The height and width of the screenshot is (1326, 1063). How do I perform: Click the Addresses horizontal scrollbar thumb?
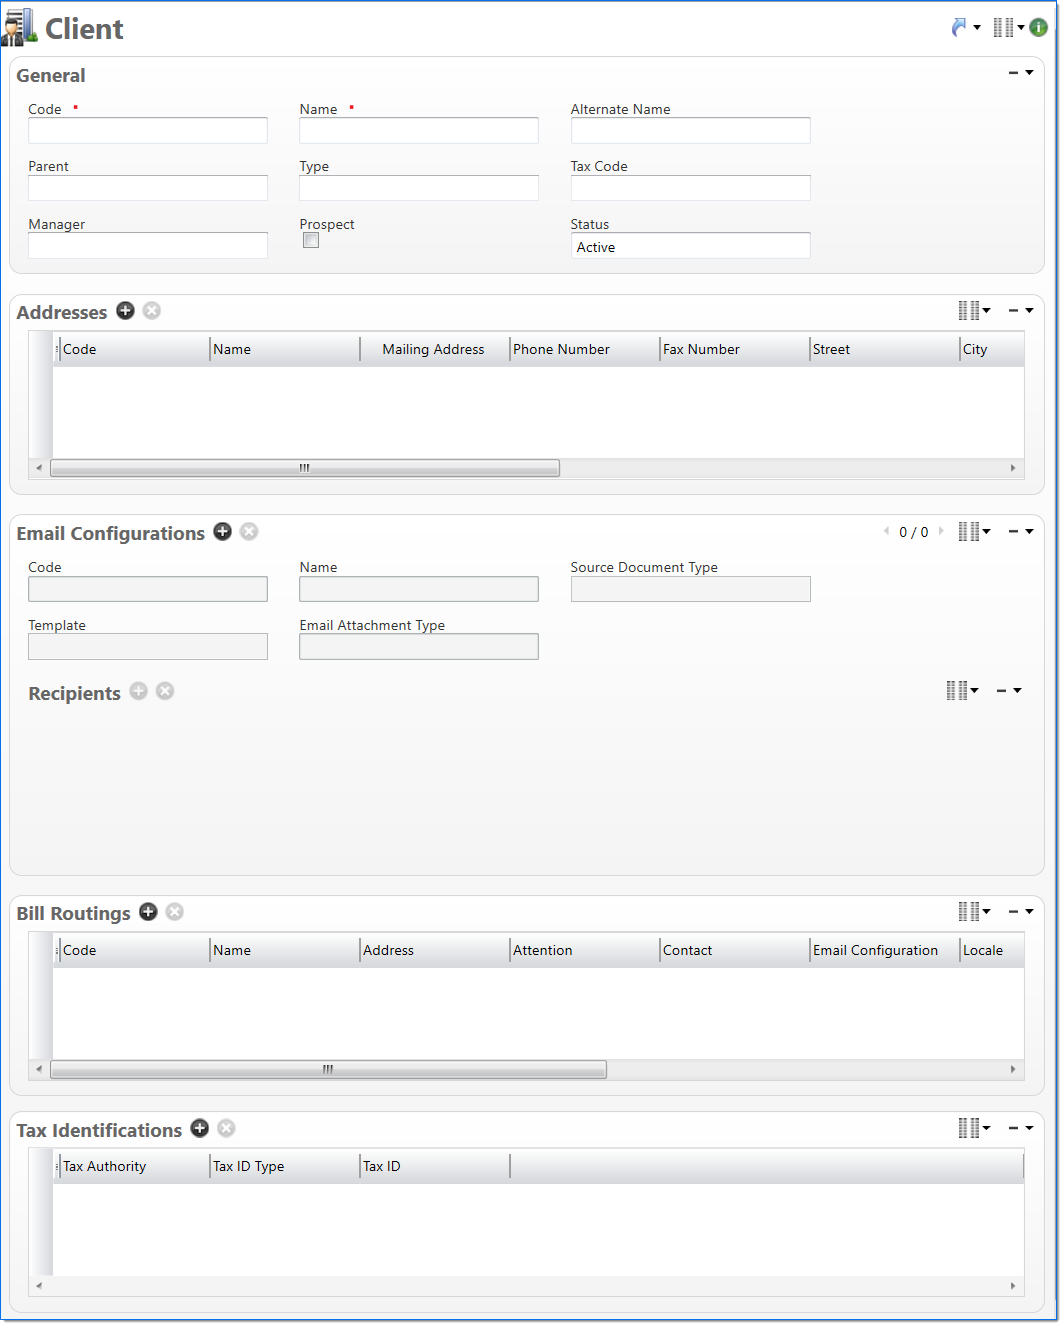pyautogui.click(x=305, y=468)
